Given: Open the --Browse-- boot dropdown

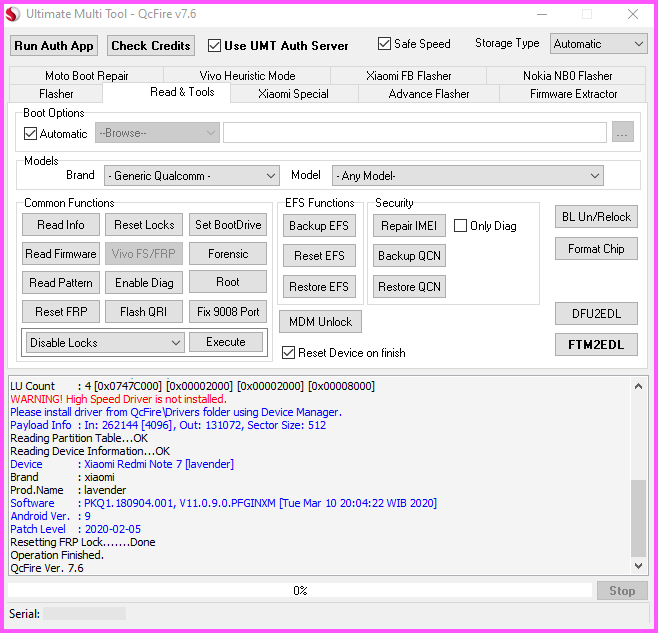Looking at the screenshot, I should tap(157, 133).
